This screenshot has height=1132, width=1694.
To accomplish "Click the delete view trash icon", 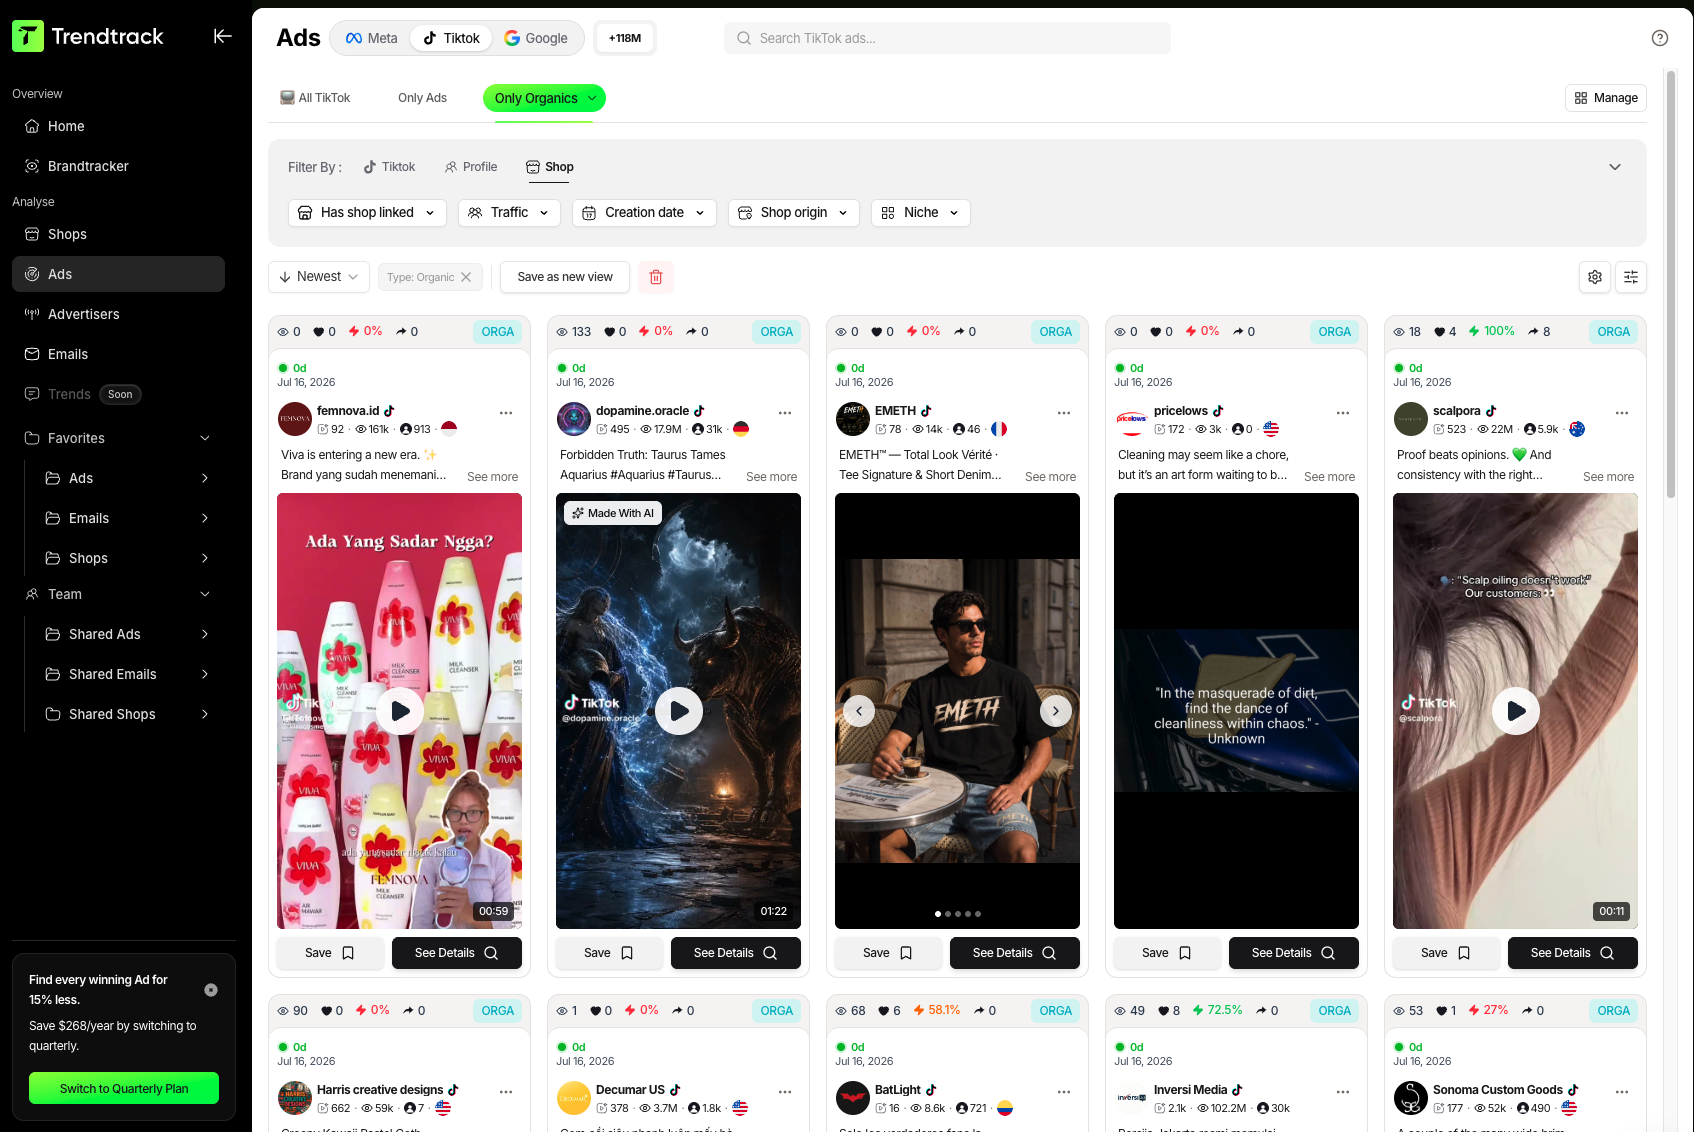I will click(x=656, y=277).
